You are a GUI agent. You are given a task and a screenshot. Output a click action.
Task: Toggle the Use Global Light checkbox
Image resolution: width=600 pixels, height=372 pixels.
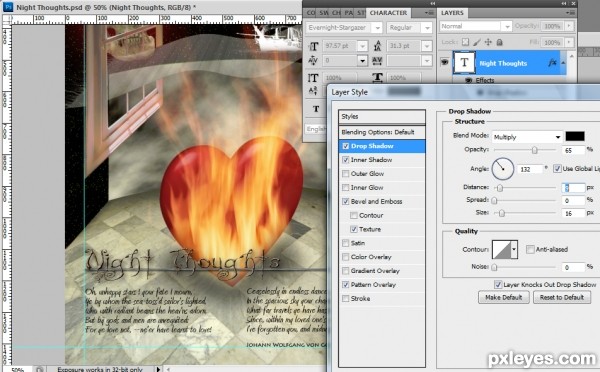tap(558, 169)
